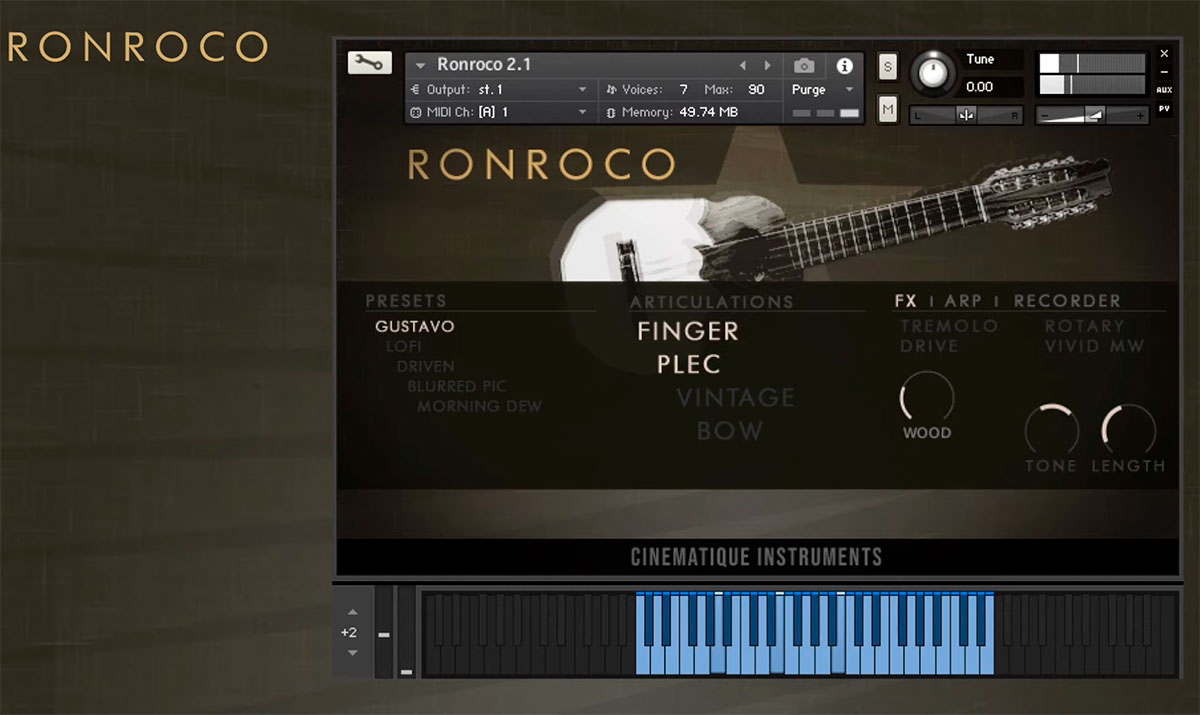Screen dimensions: 1200x715
Task: Minimize the instrument with the minus button
Action: (x=1164, y=72)
